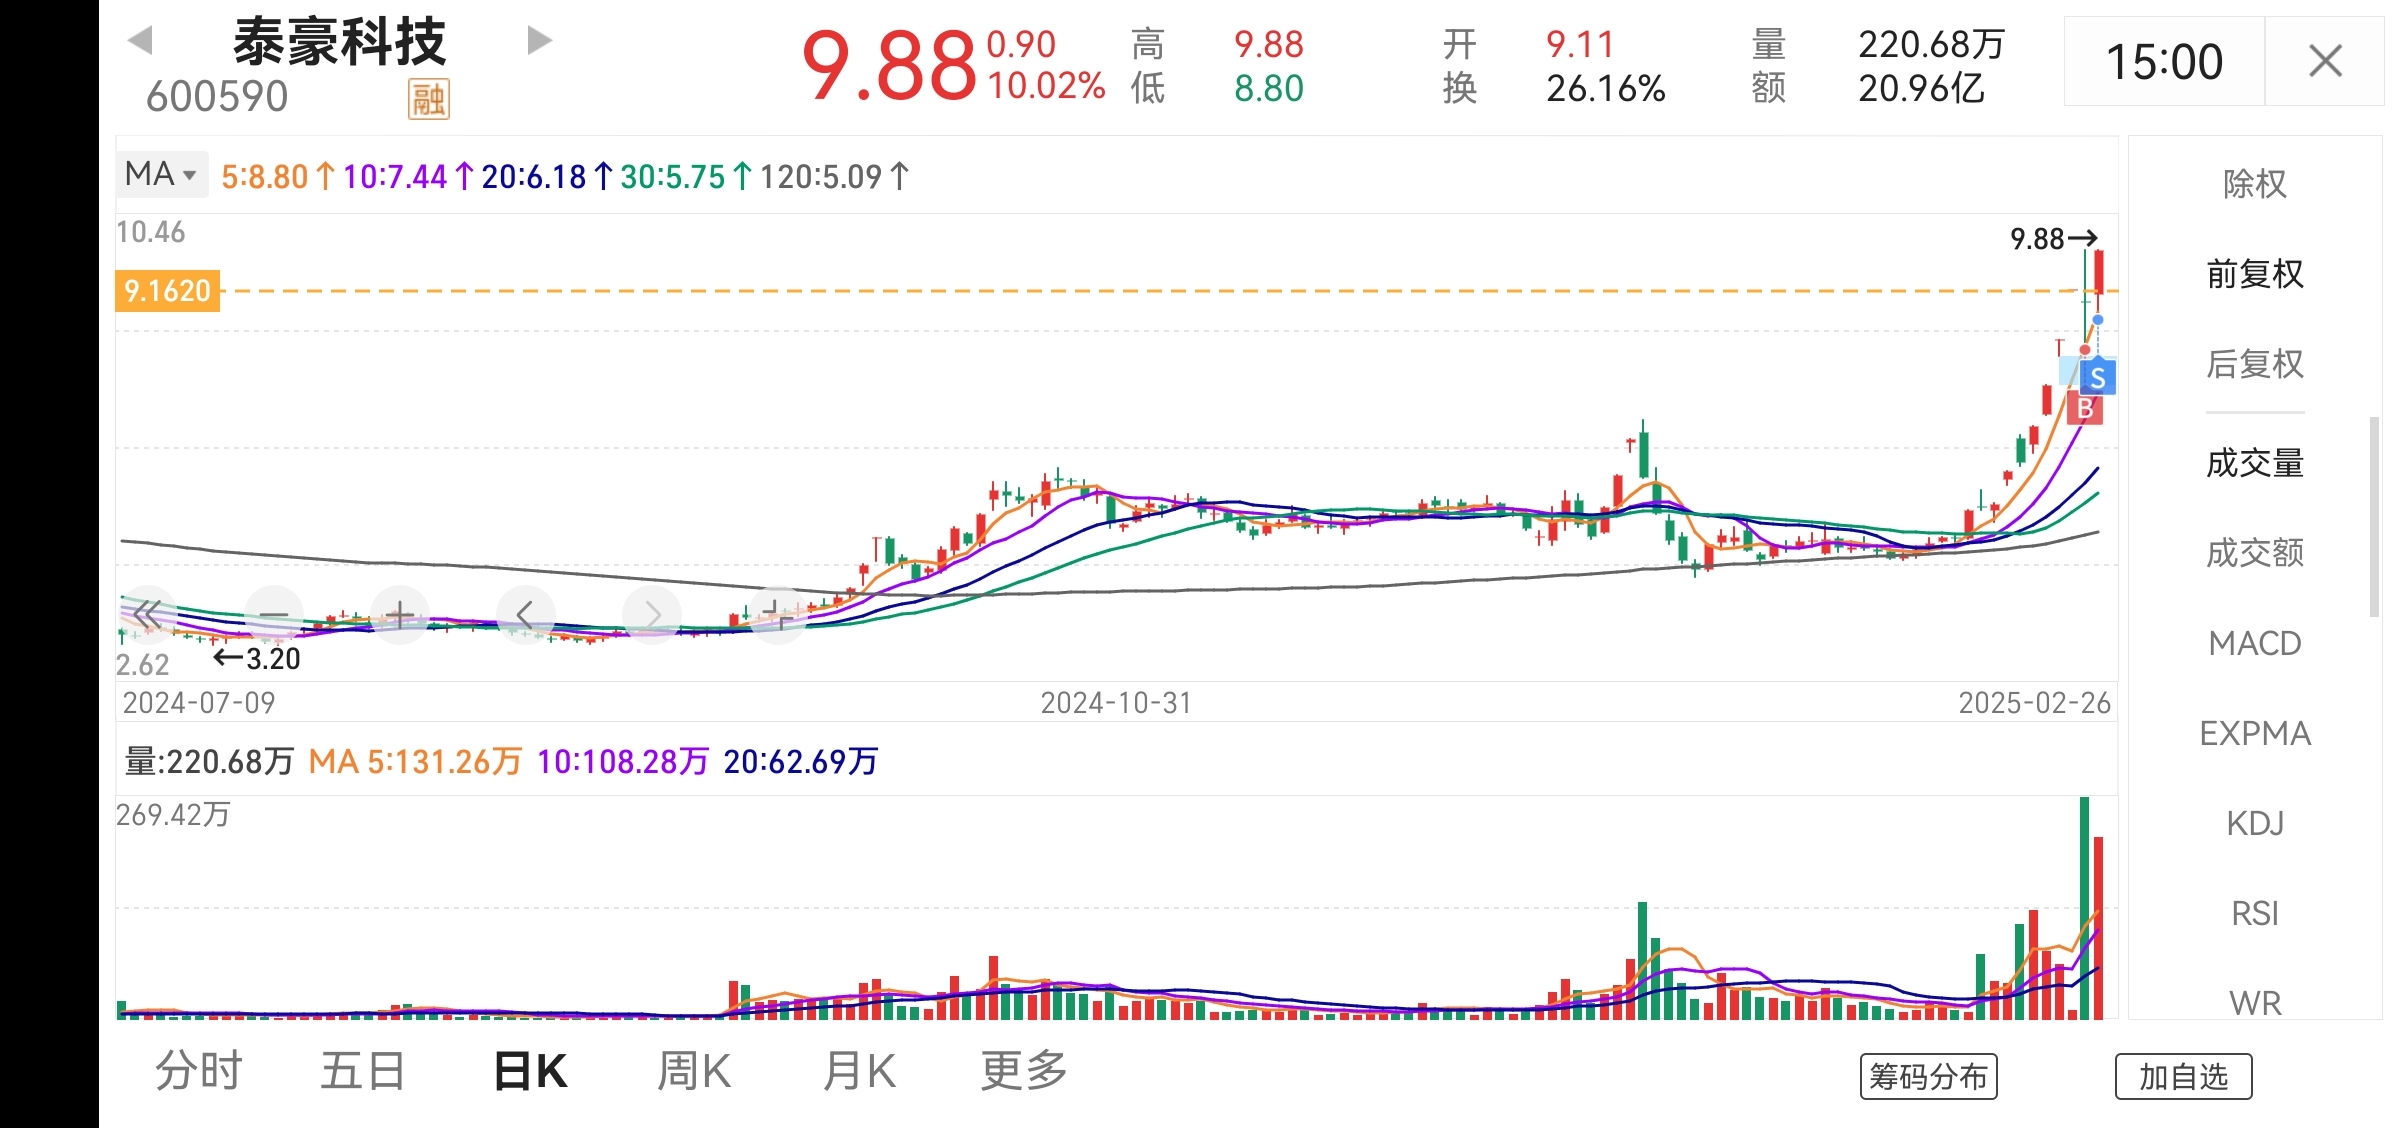Viewport: 2400px width, 1128px height.
Task: Open the MA indicator dropdown
Action: tap(161, 174)
